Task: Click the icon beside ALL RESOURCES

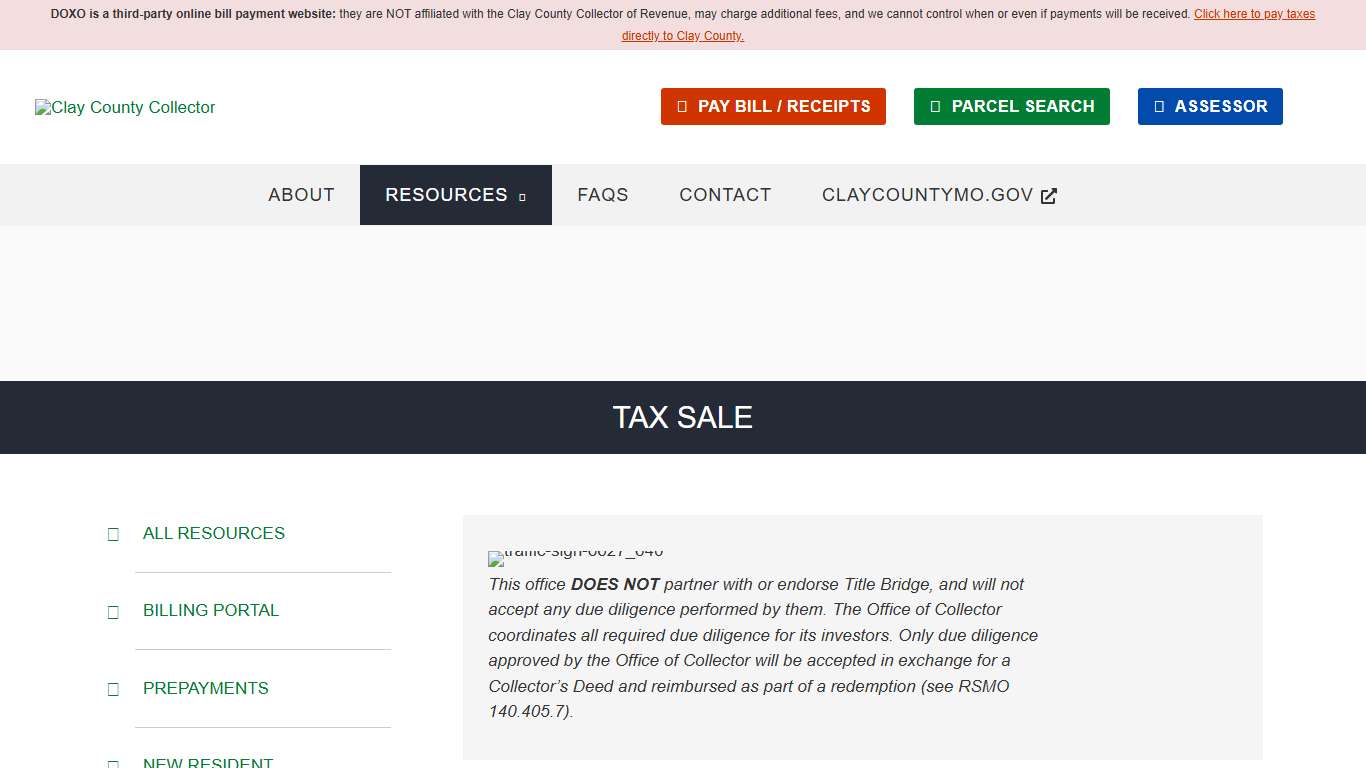Action: (x=112, y=533)
